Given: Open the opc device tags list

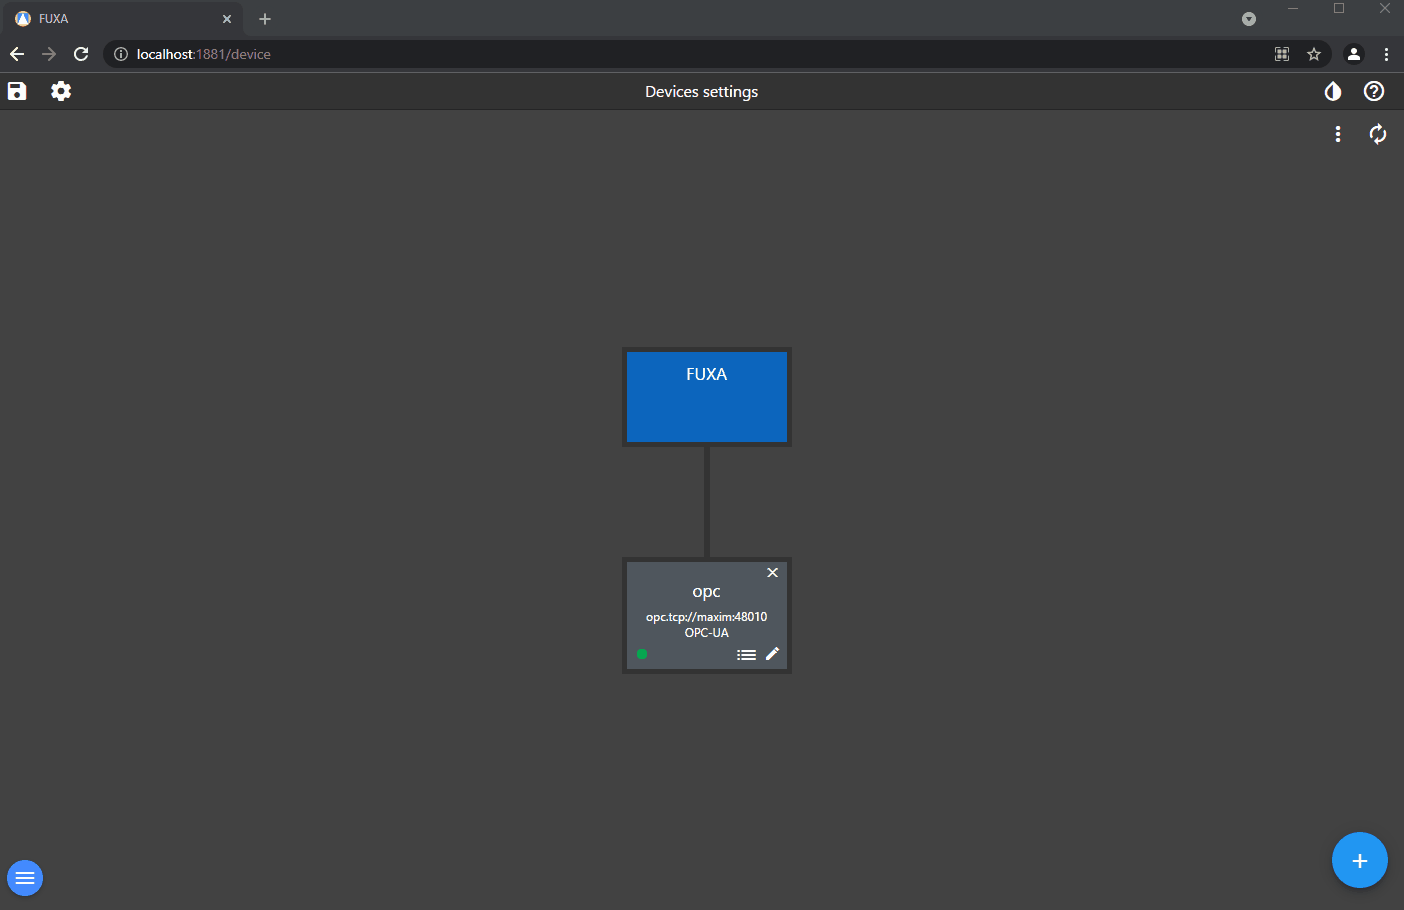Looking at the screenshot, I should [746, 655].
